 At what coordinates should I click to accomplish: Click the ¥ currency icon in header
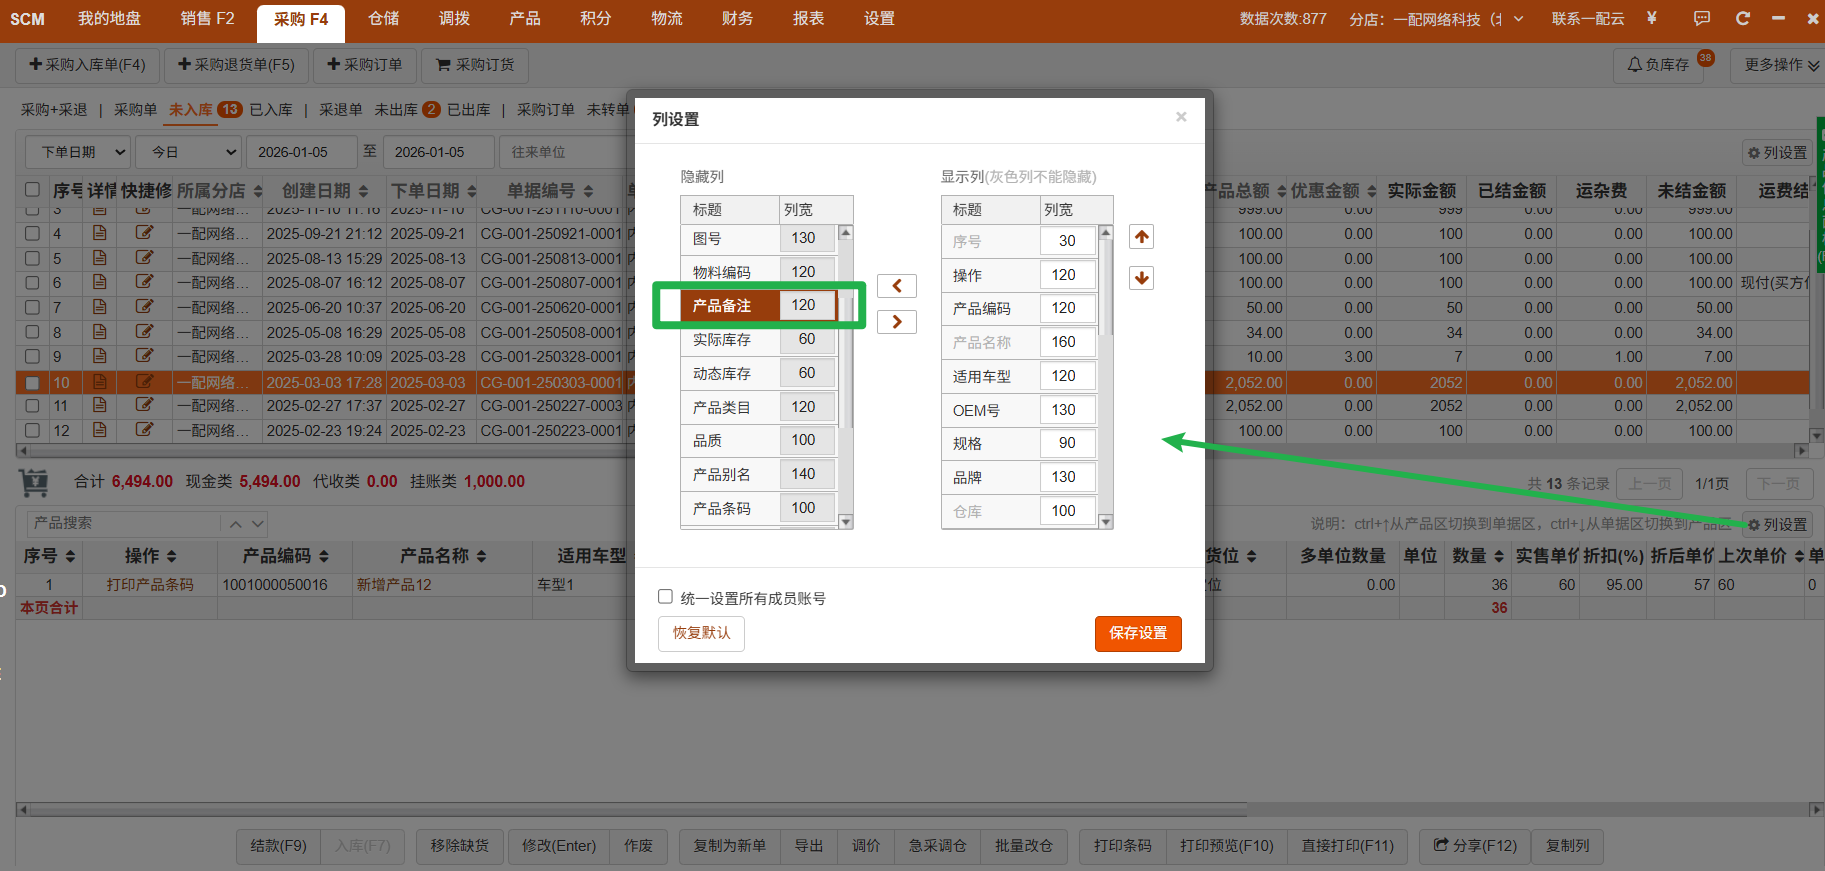[x=1651, y=18]
